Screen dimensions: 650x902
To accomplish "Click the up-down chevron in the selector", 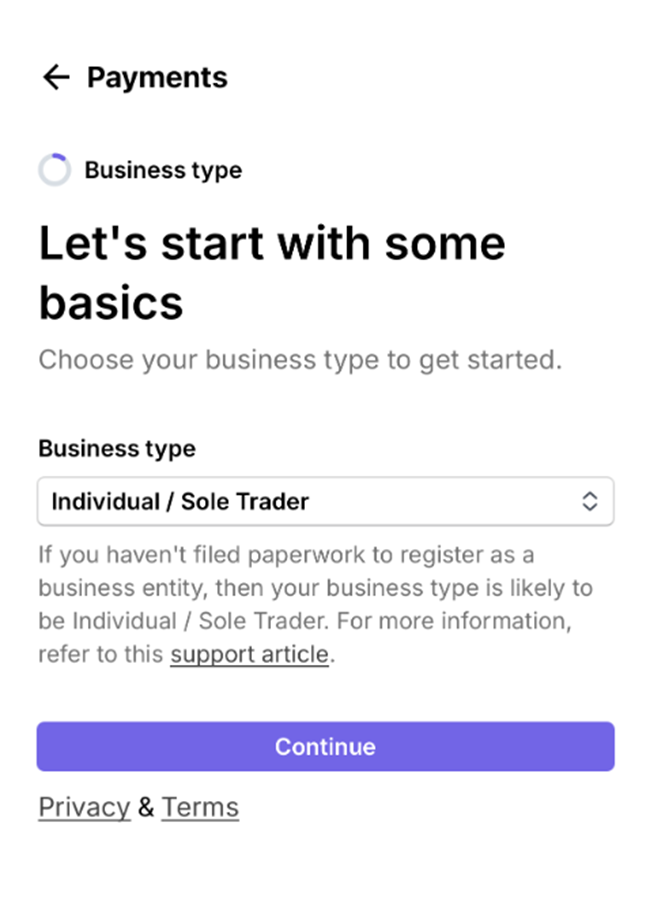I will pyautogui.click(x=590, y=501).
